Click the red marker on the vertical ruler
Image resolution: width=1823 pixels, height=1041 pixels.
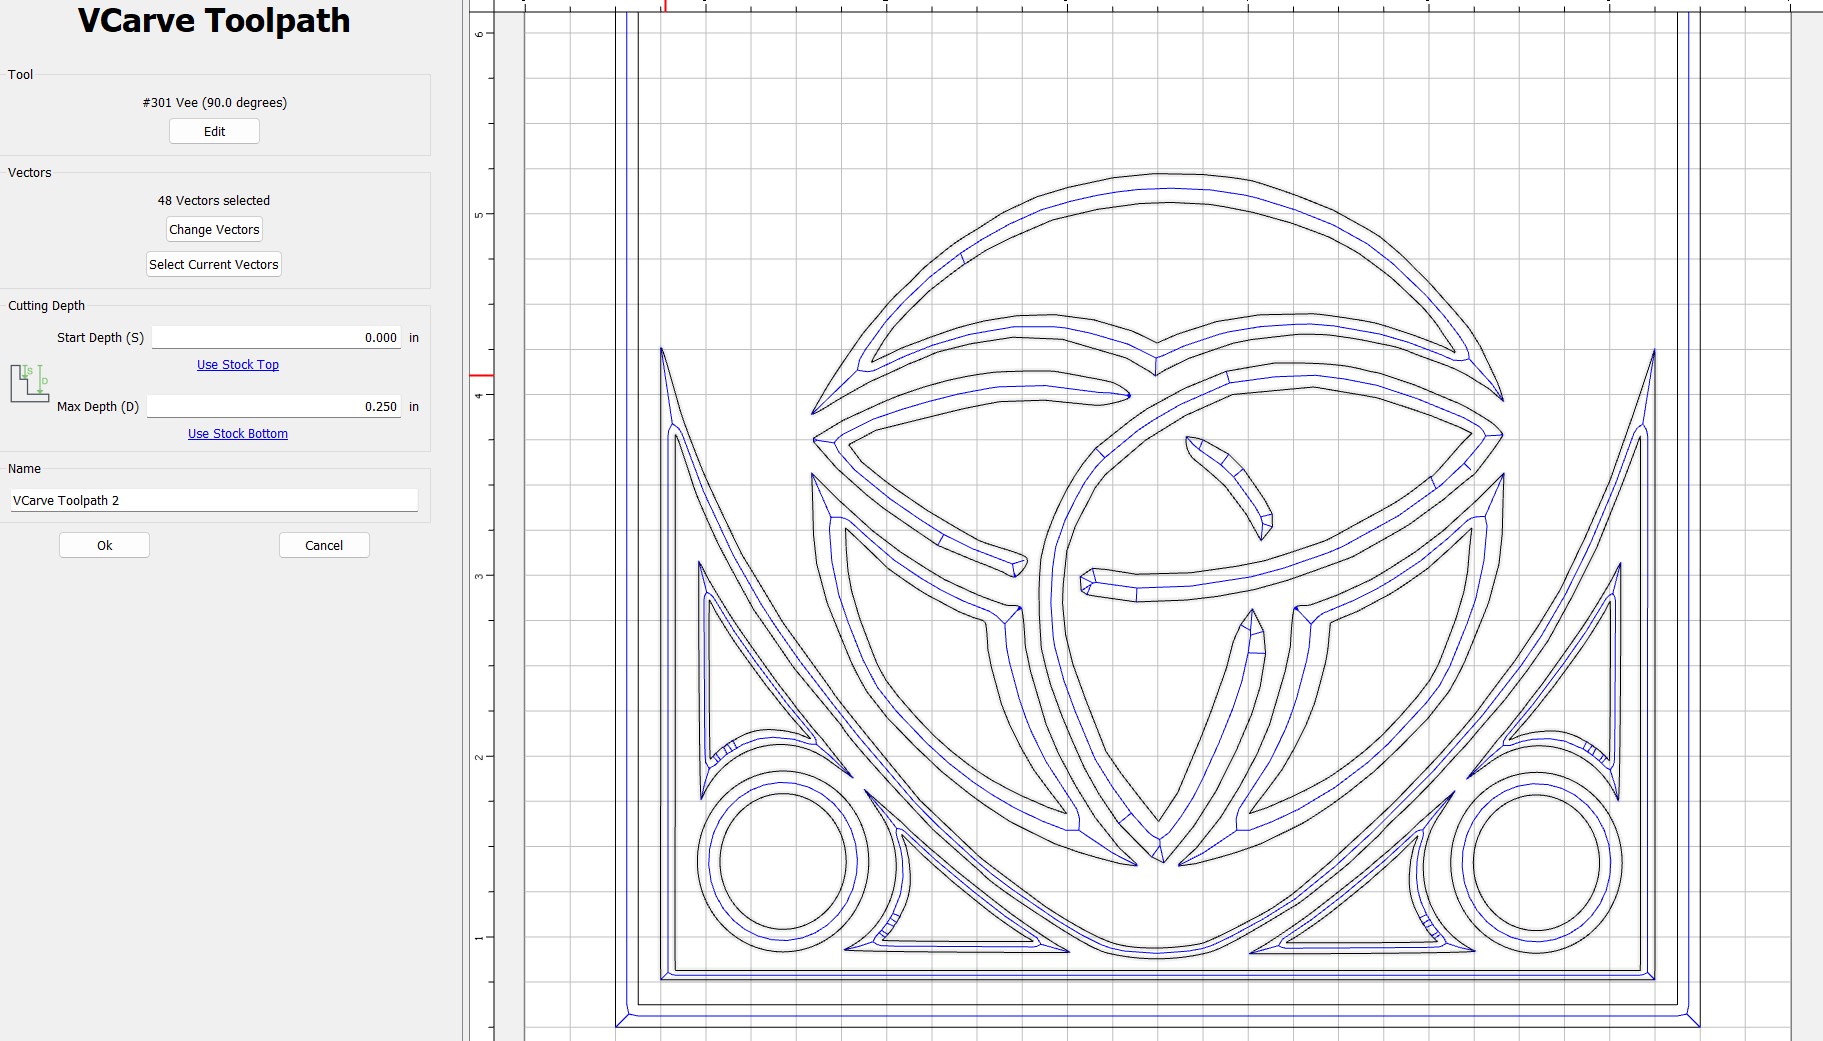click(481, 376)
